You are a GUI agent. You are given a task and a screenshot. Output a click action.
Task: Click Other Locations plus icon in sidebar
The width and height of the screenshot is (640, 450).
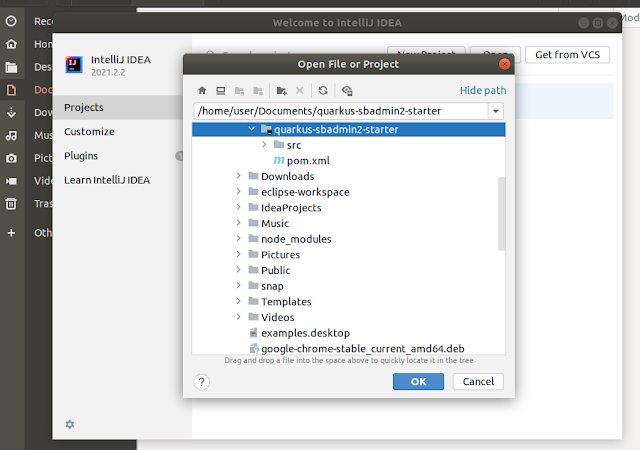[11, 233]
